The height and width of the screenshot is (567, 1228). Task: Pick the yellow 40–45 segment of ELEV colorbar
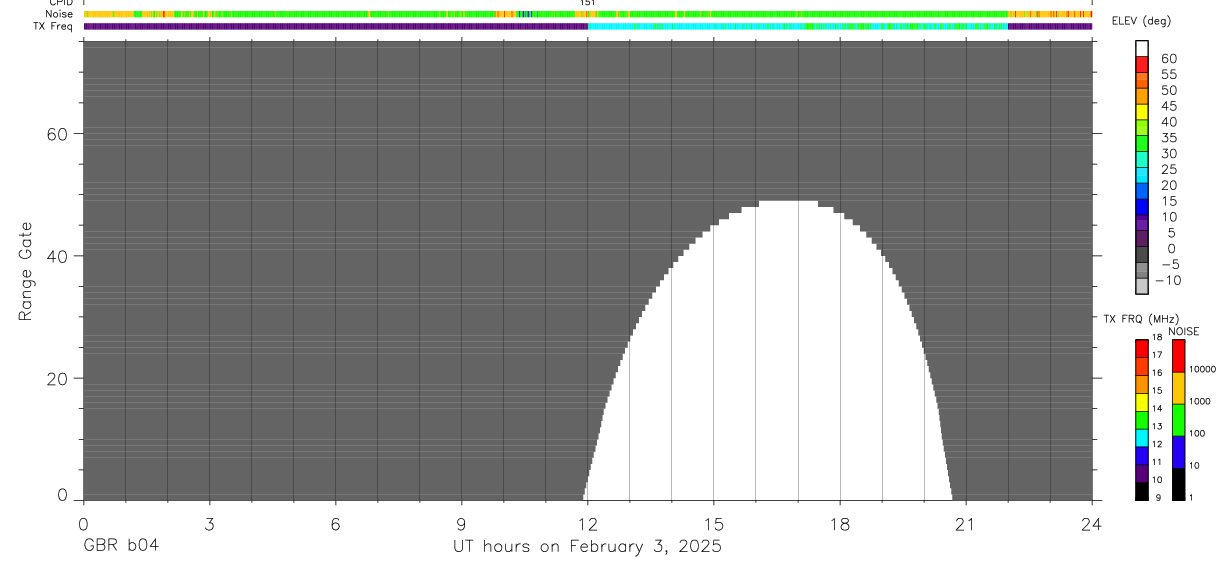[x=1142, y=112]
